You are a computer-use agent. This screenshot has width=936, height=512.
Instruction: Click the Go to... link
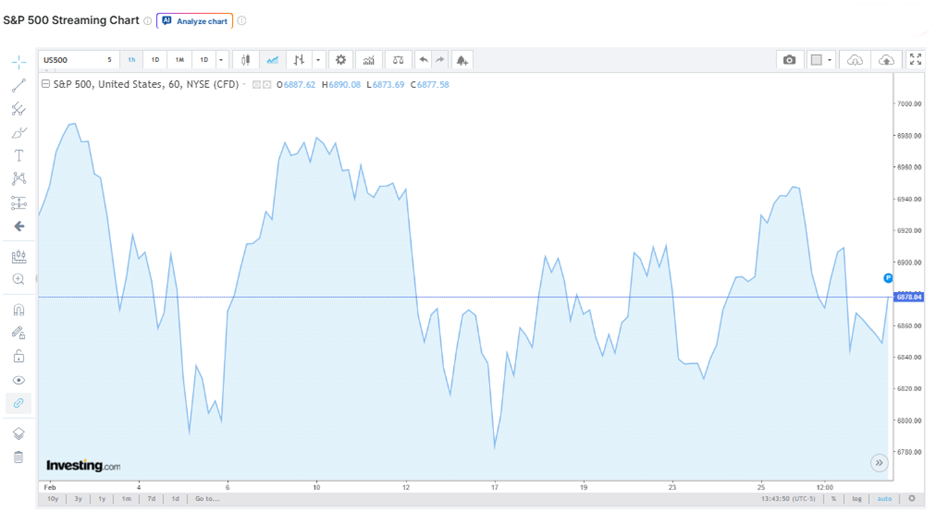pos(206,498)
